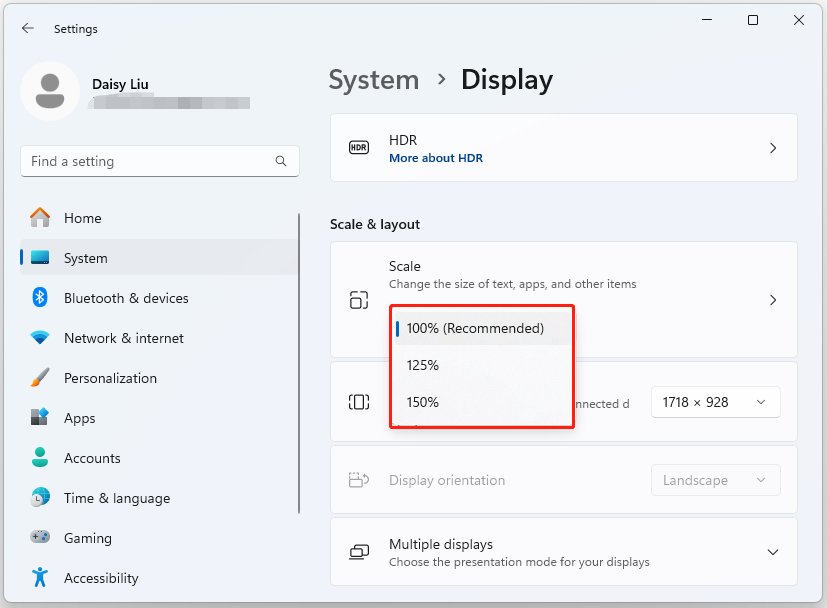Click the Personalization brush icon
827x608 pixels.
pos(38,378)
